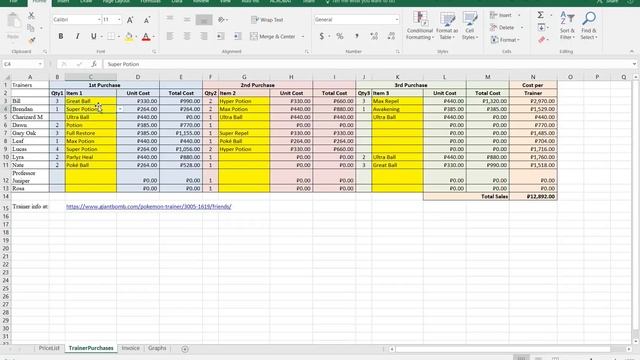The width and height of the screenshot is (640, 360).
Task: Click the Borders icon
Action: [x=111, y=36]
